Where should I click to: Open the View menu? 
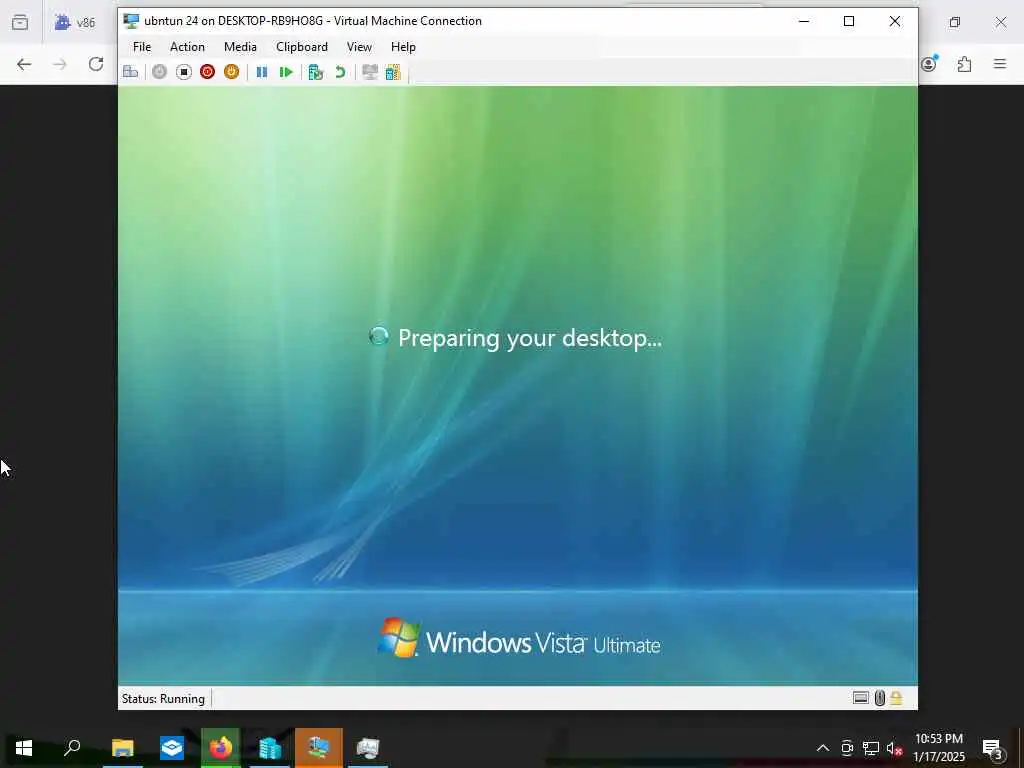(x=359, y=47)
